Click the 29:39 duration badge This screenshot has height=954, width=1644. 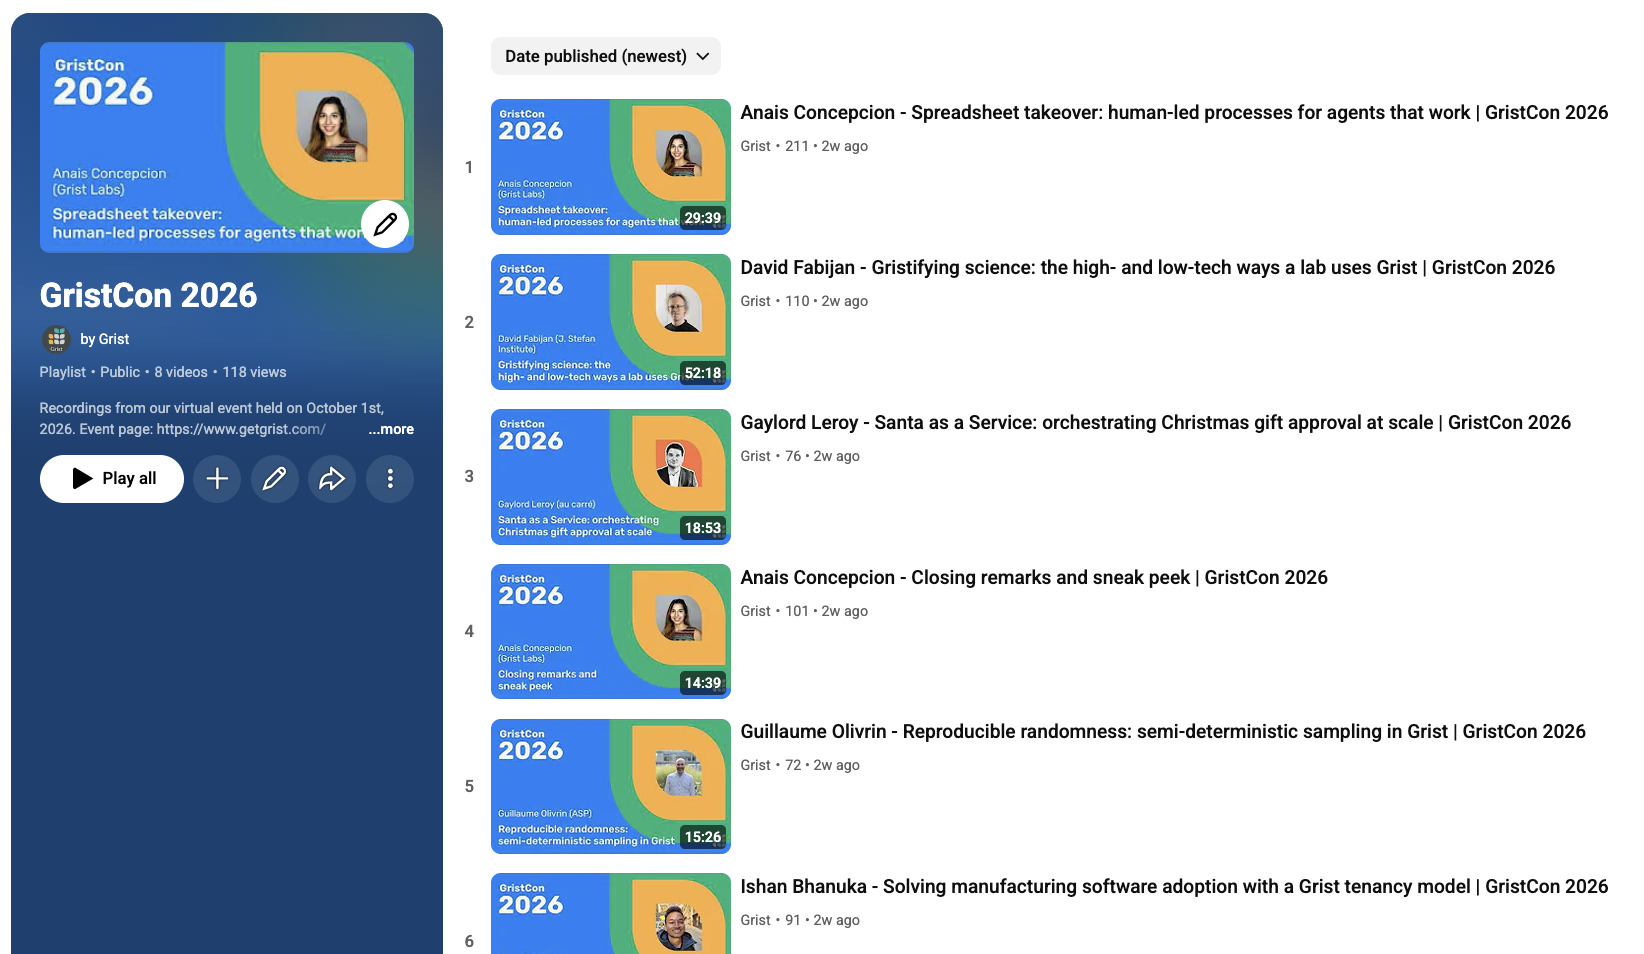coord(702,218)
